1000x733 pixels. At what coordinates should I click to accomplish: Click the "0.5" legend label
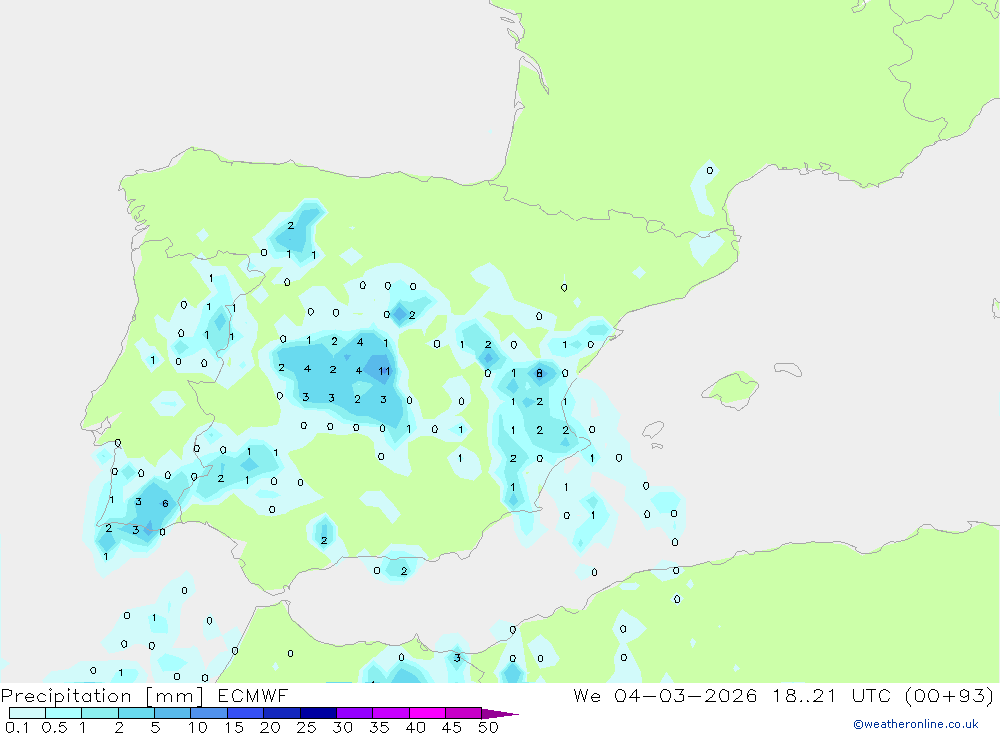(54, 727)
